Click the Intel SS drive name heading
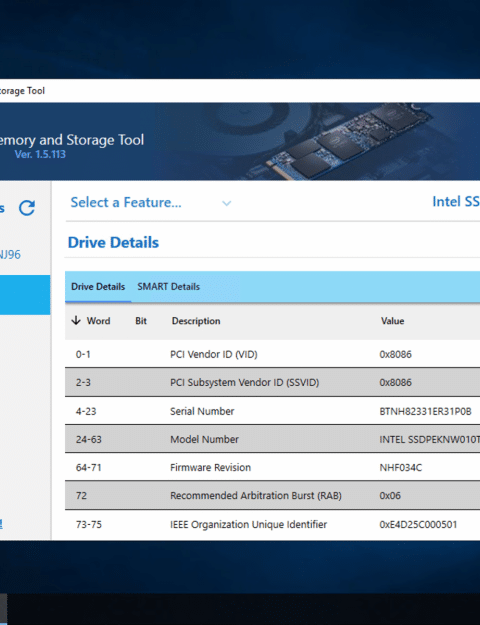Image resolution: width=480 pixels, height=625 pixels. tap(456, 202)
